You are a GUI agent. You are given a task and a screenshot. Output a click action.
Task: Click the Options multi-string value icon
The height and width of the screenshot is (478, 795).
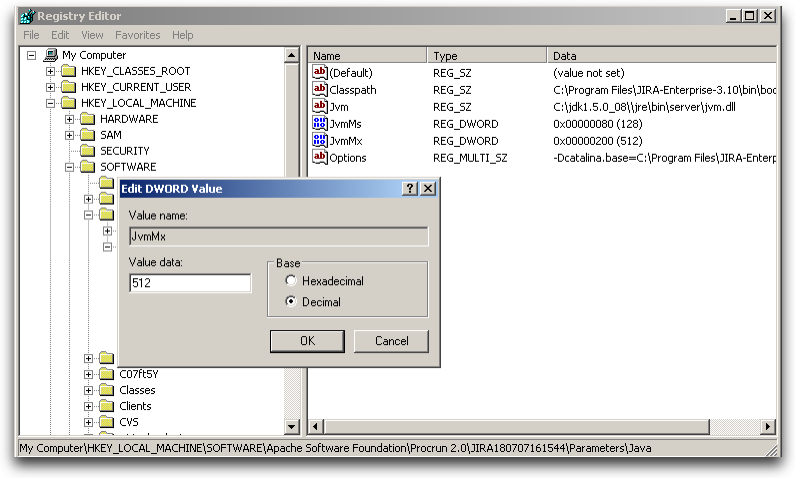tap(320, 157)
